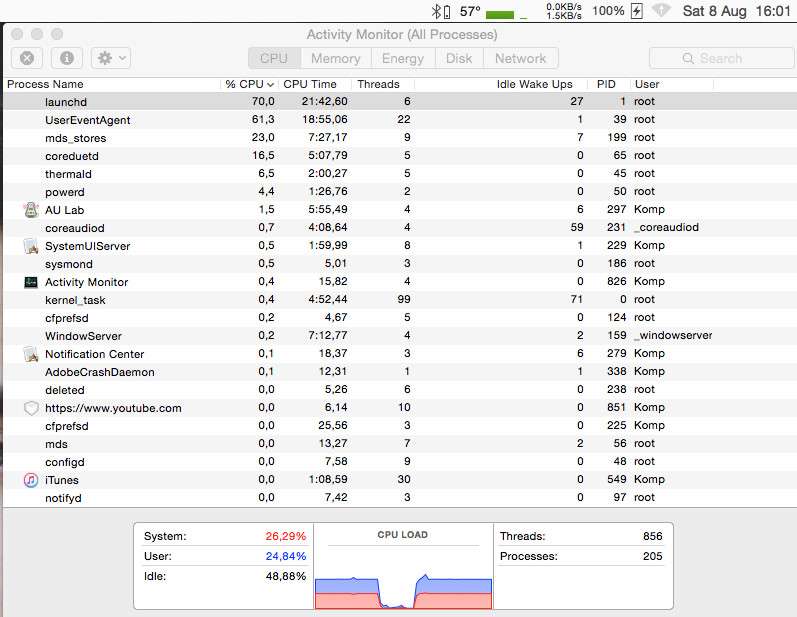
Task: Sort by the Process Name column header
Action: point(112,84)
